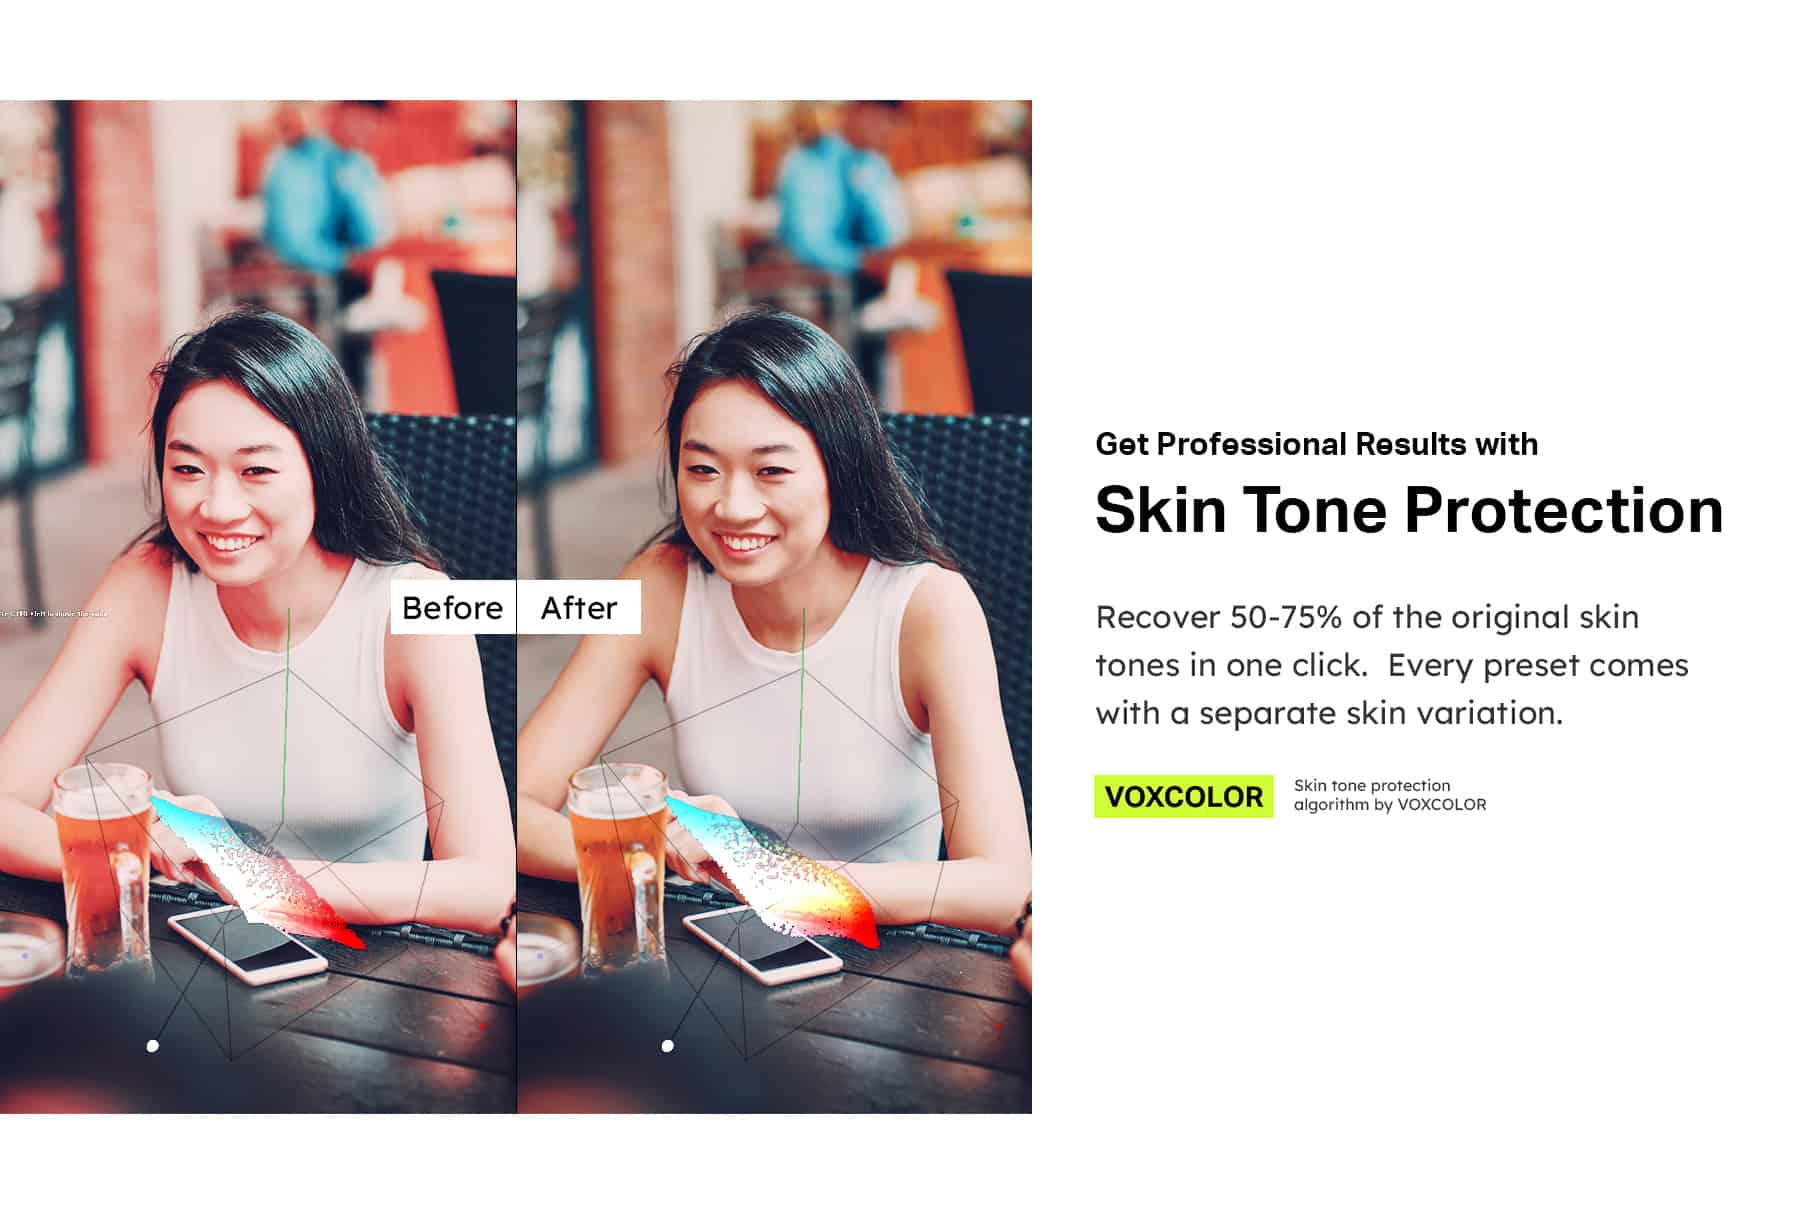Image resolution: width=1820 pixels, height=1214 pixels.
Task: Select the white dot in Before image
Action: (x=152, y=1046)
